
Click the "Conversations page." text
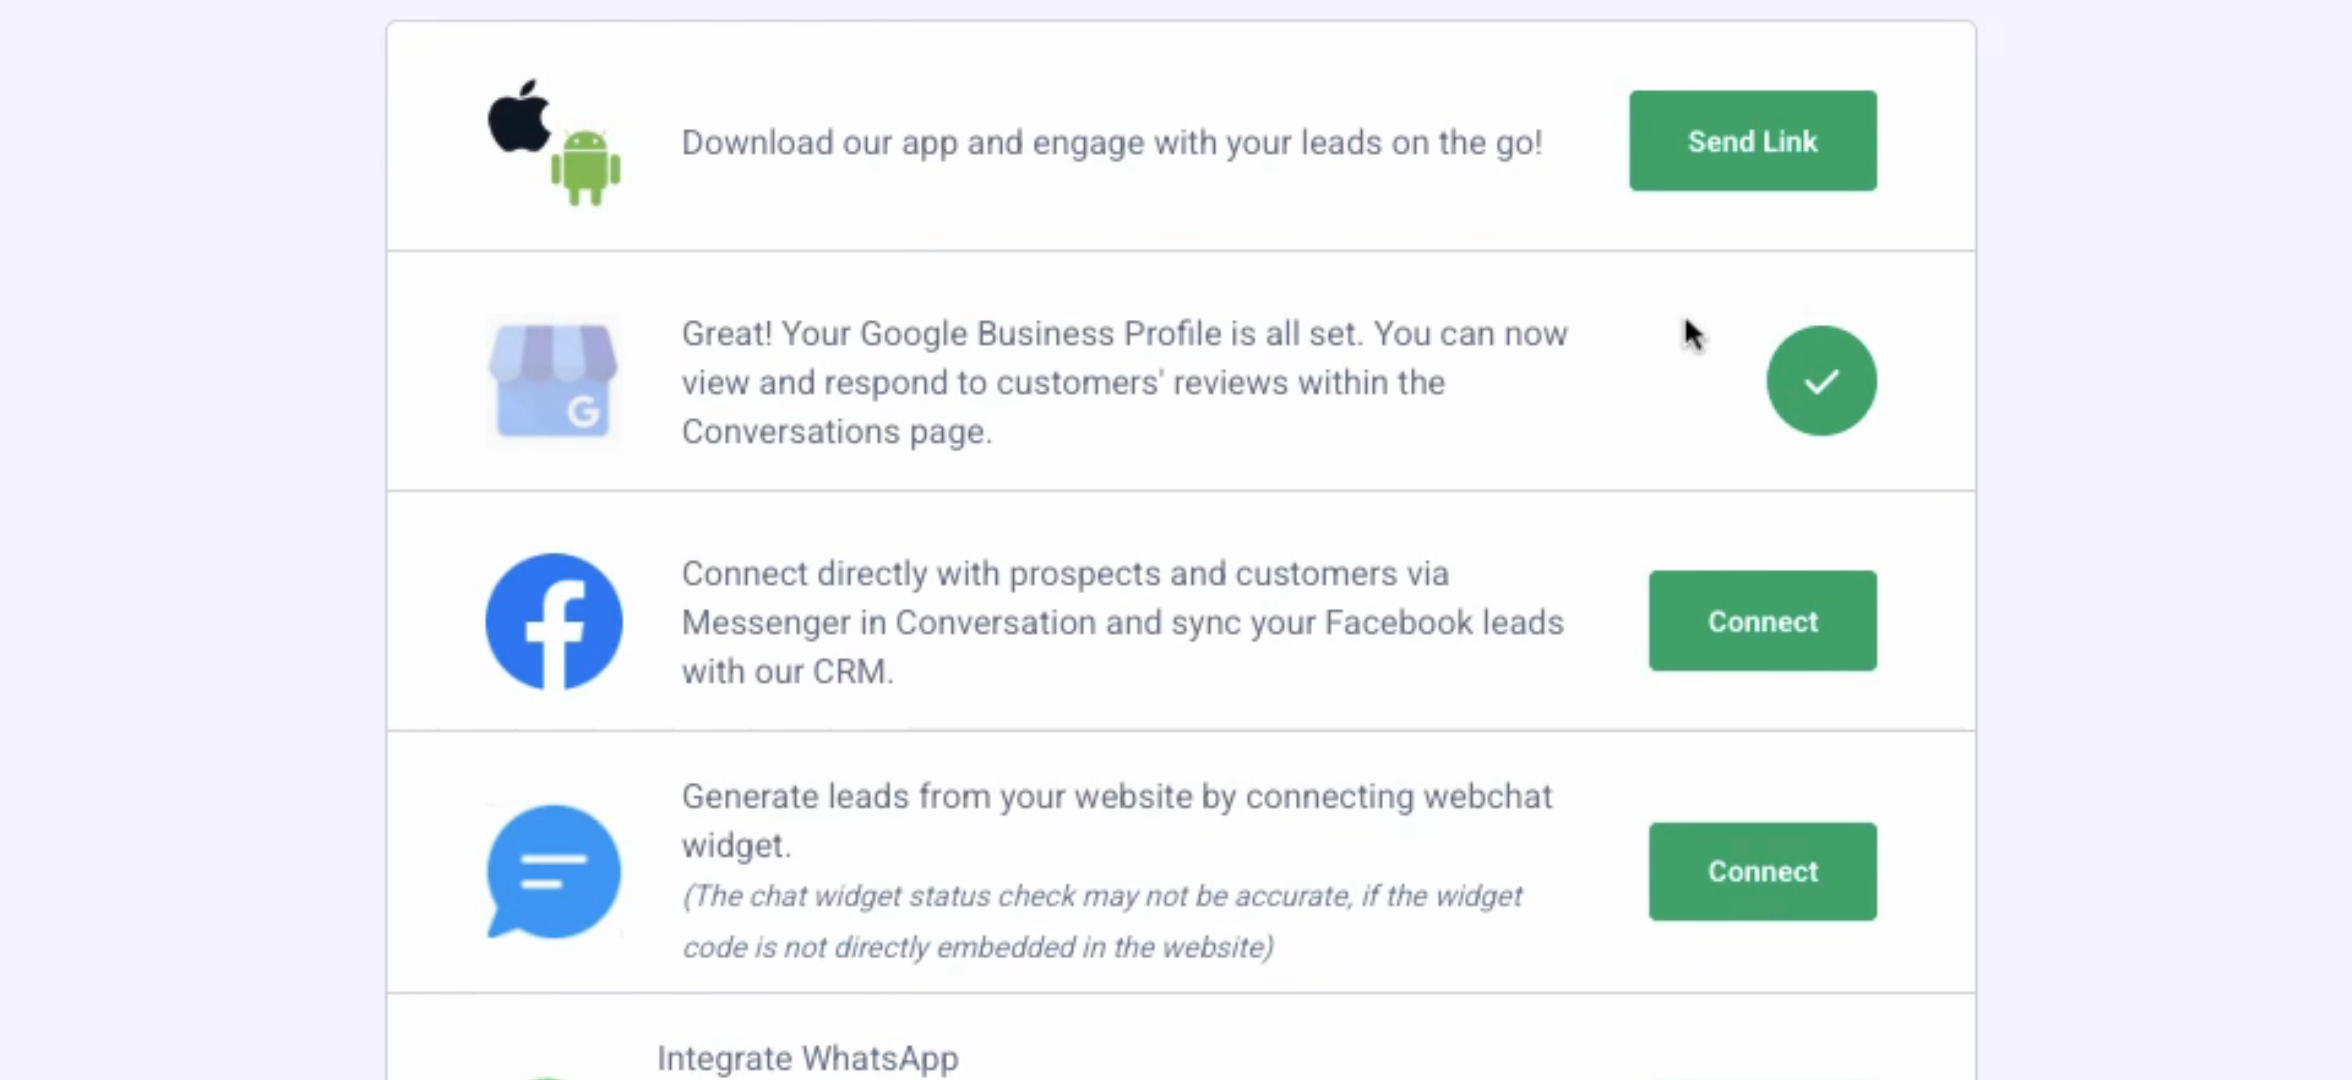click(x=836, y=432)
